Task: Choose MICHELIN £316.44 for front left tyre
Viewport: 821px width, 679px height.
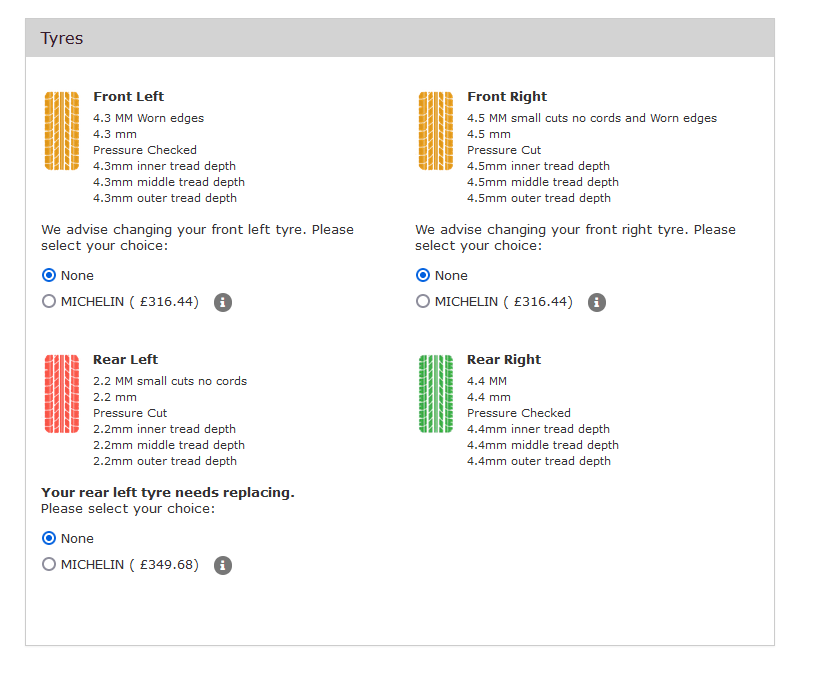Action: click(49, 301)
